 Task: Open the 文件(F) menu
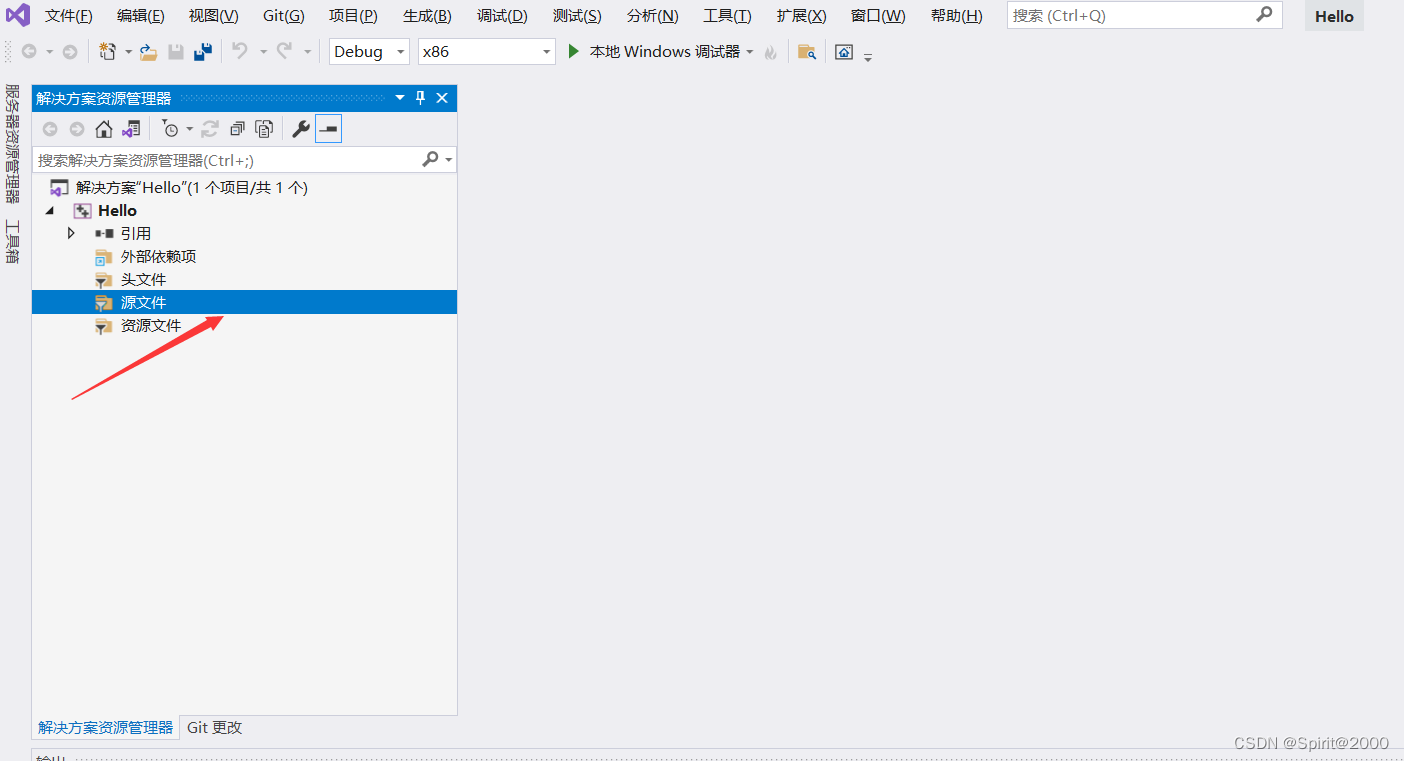(69, 16)
